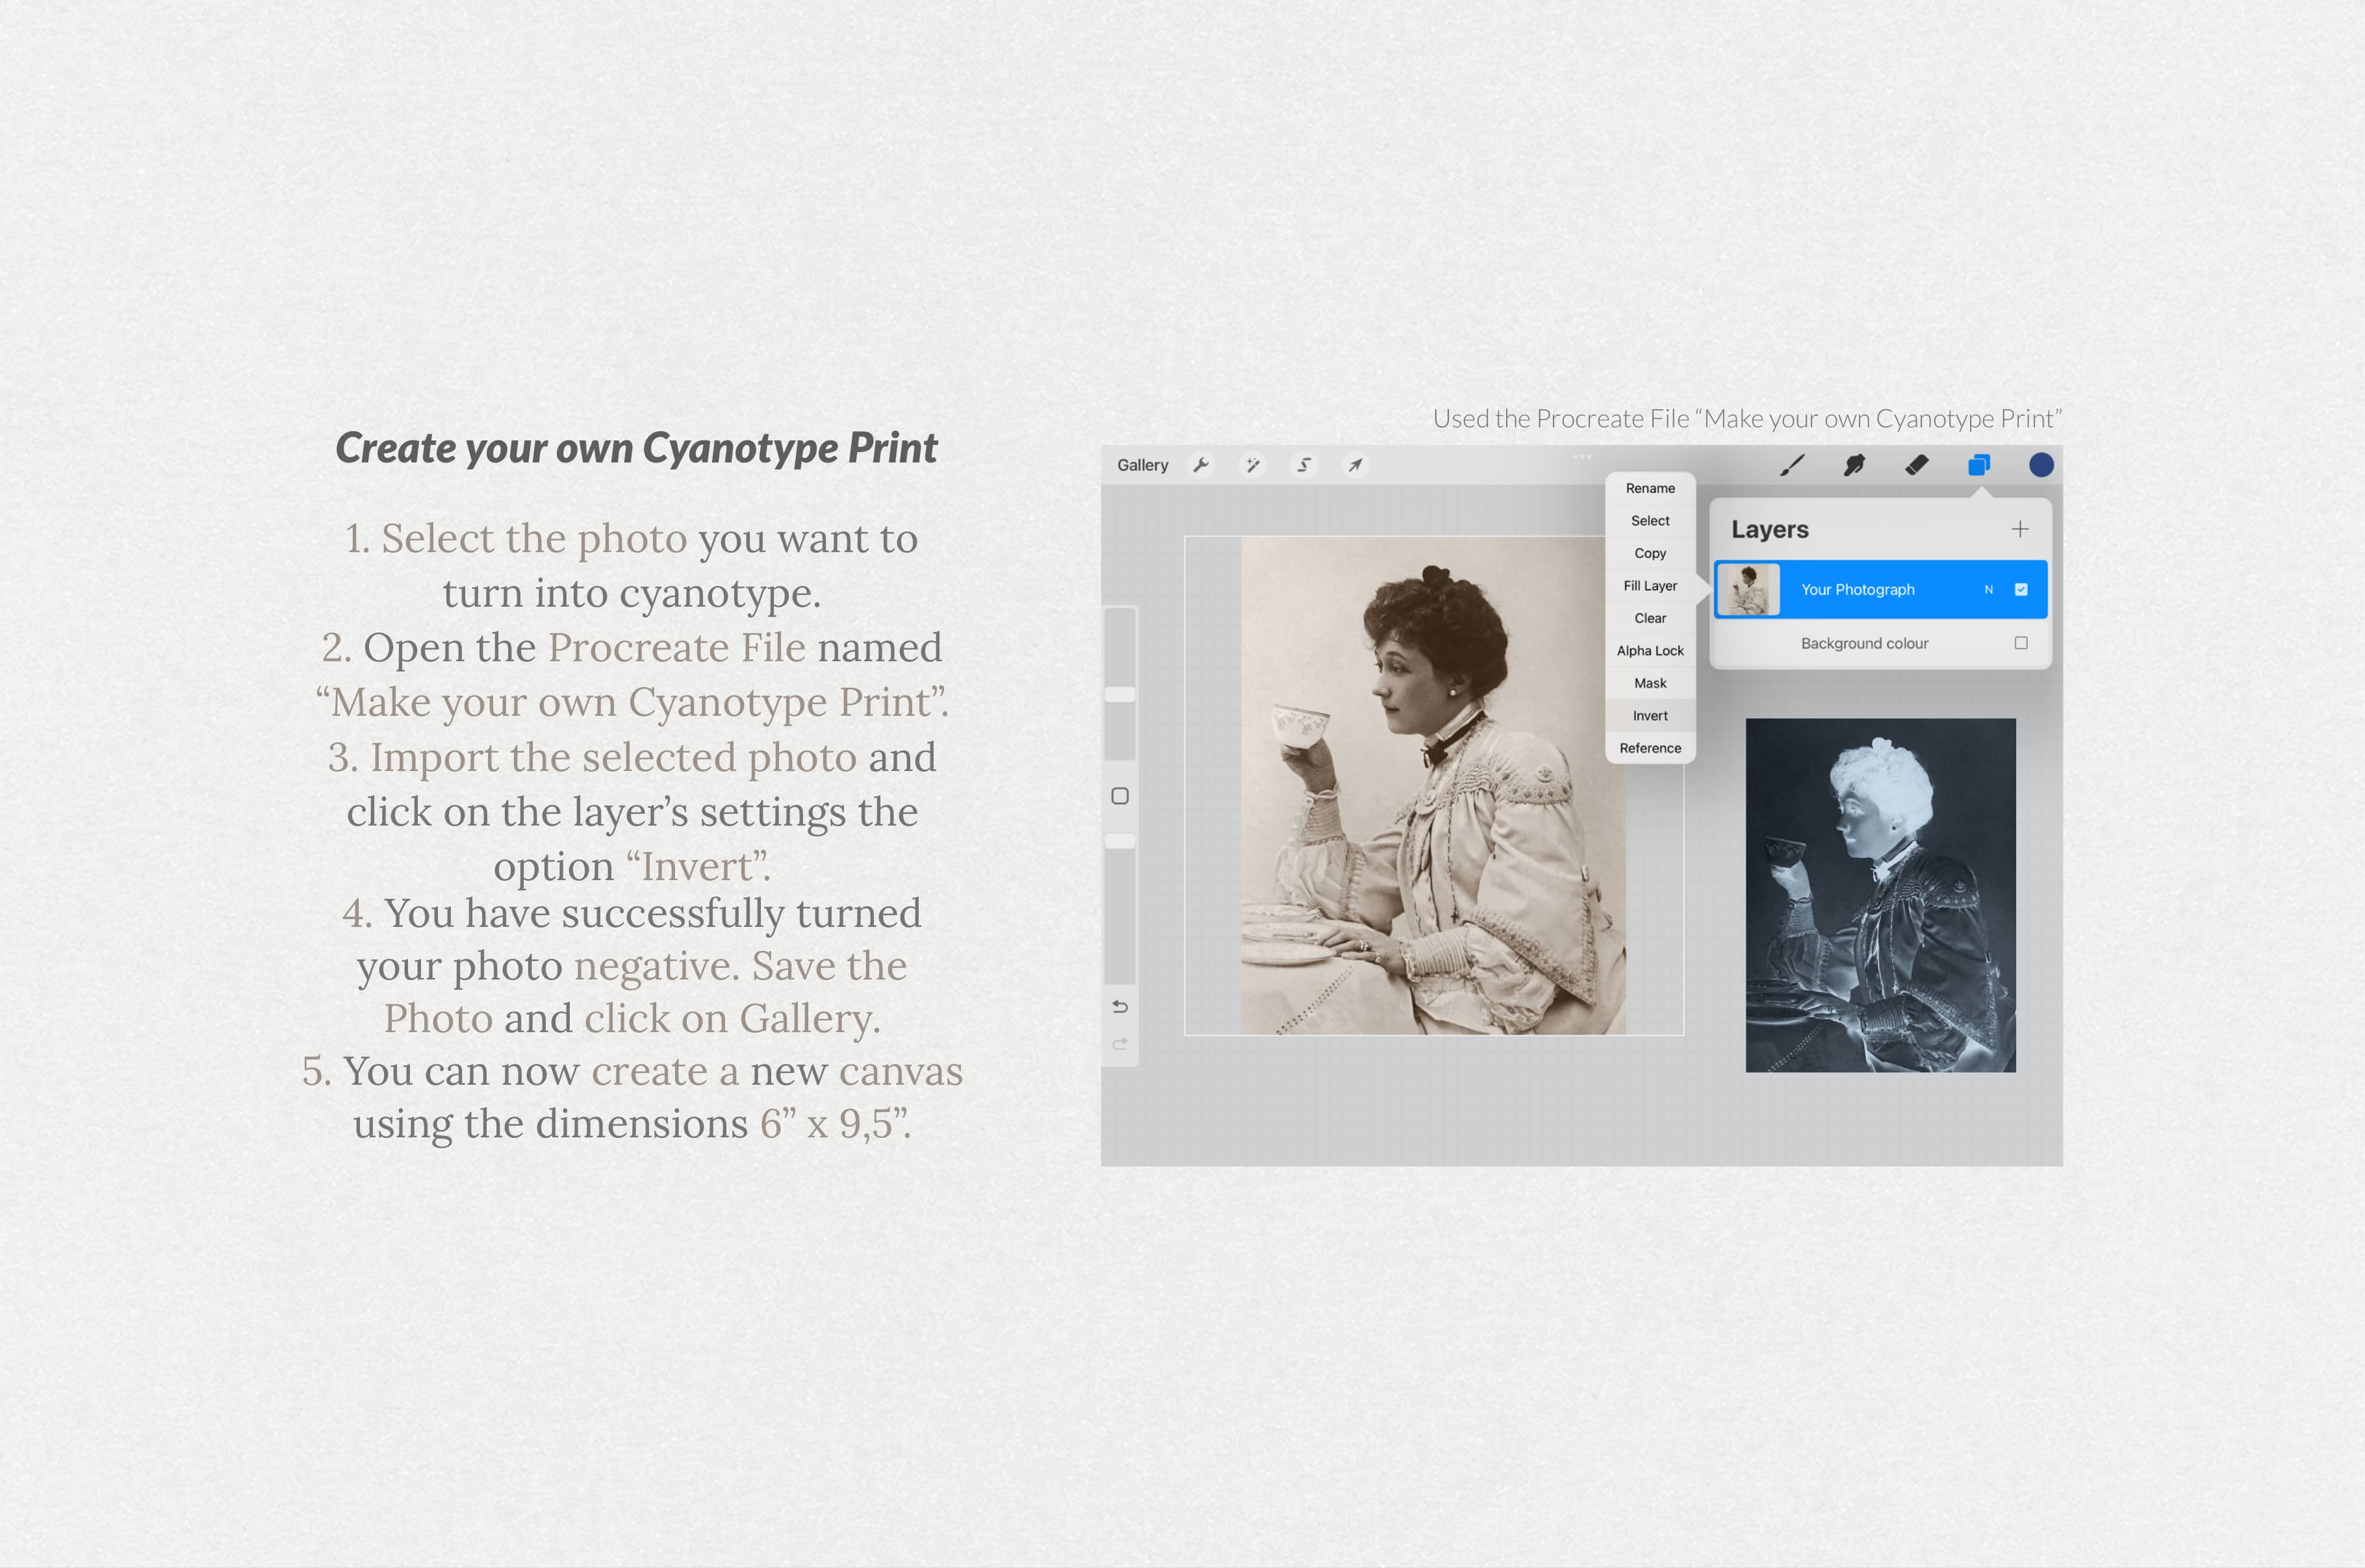Viewport: 2365px width, 1568px height.
Task: Tap the Your Photograph layer thumbnail
Action: (1748, 589)
